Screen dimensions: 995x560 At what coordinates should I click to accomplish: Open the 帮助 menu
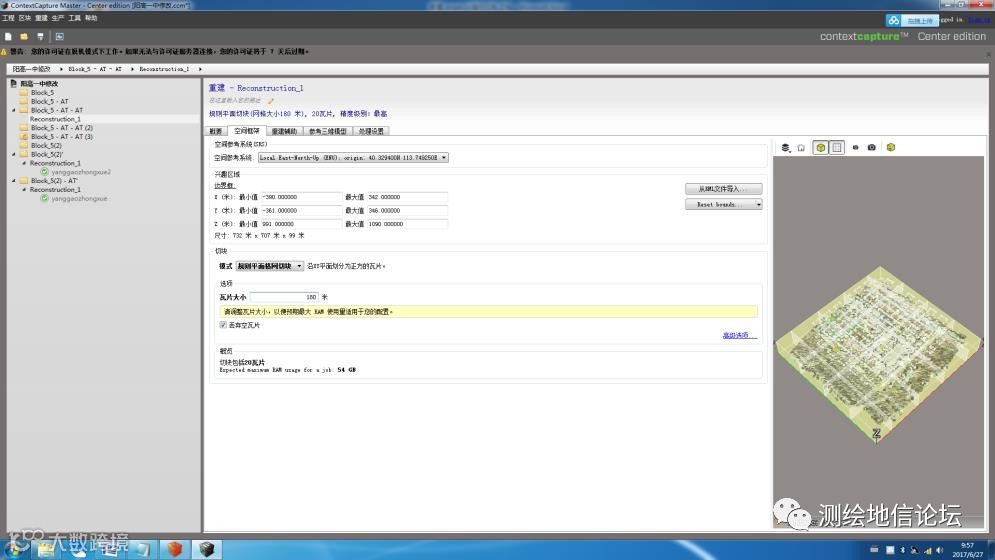coord(91,18)
